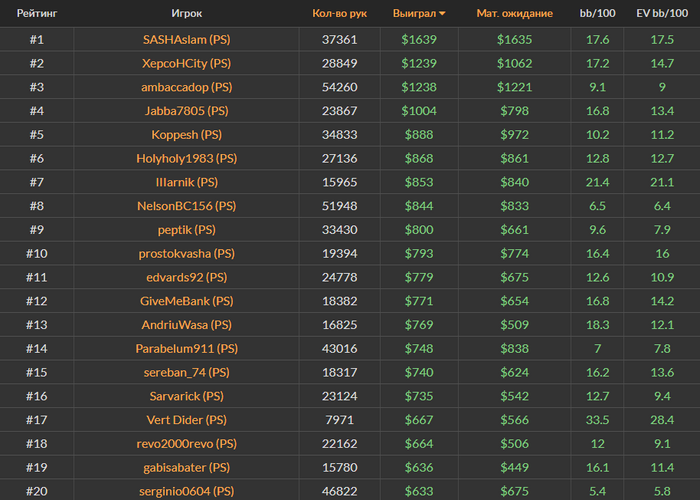This screenshot has width=700, height=500.
Task: Sort by the bb/100 column header
Action: tap(597, 14)
